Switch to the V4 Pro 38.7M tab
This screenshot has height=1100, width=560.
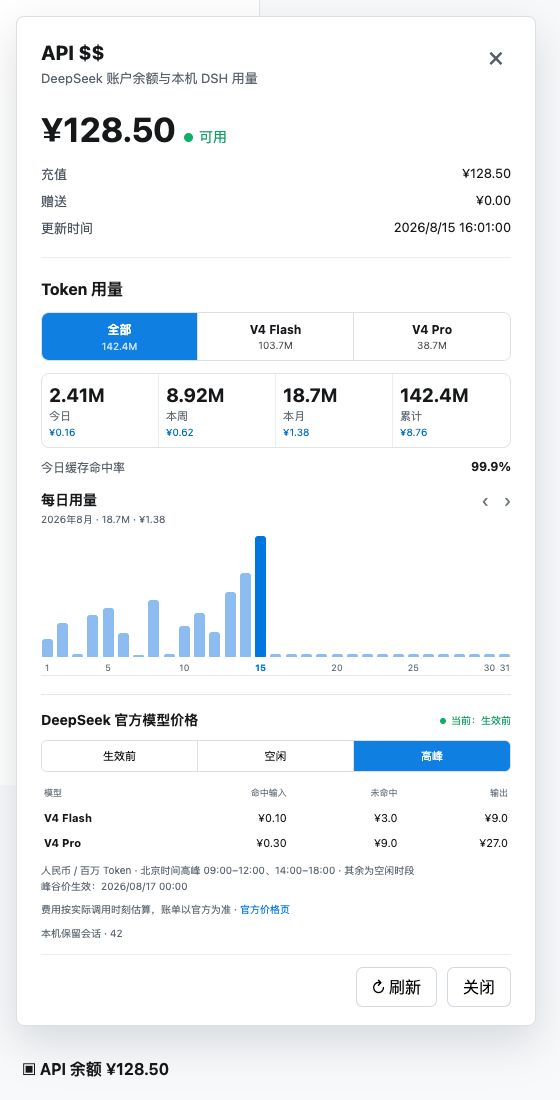432,337
